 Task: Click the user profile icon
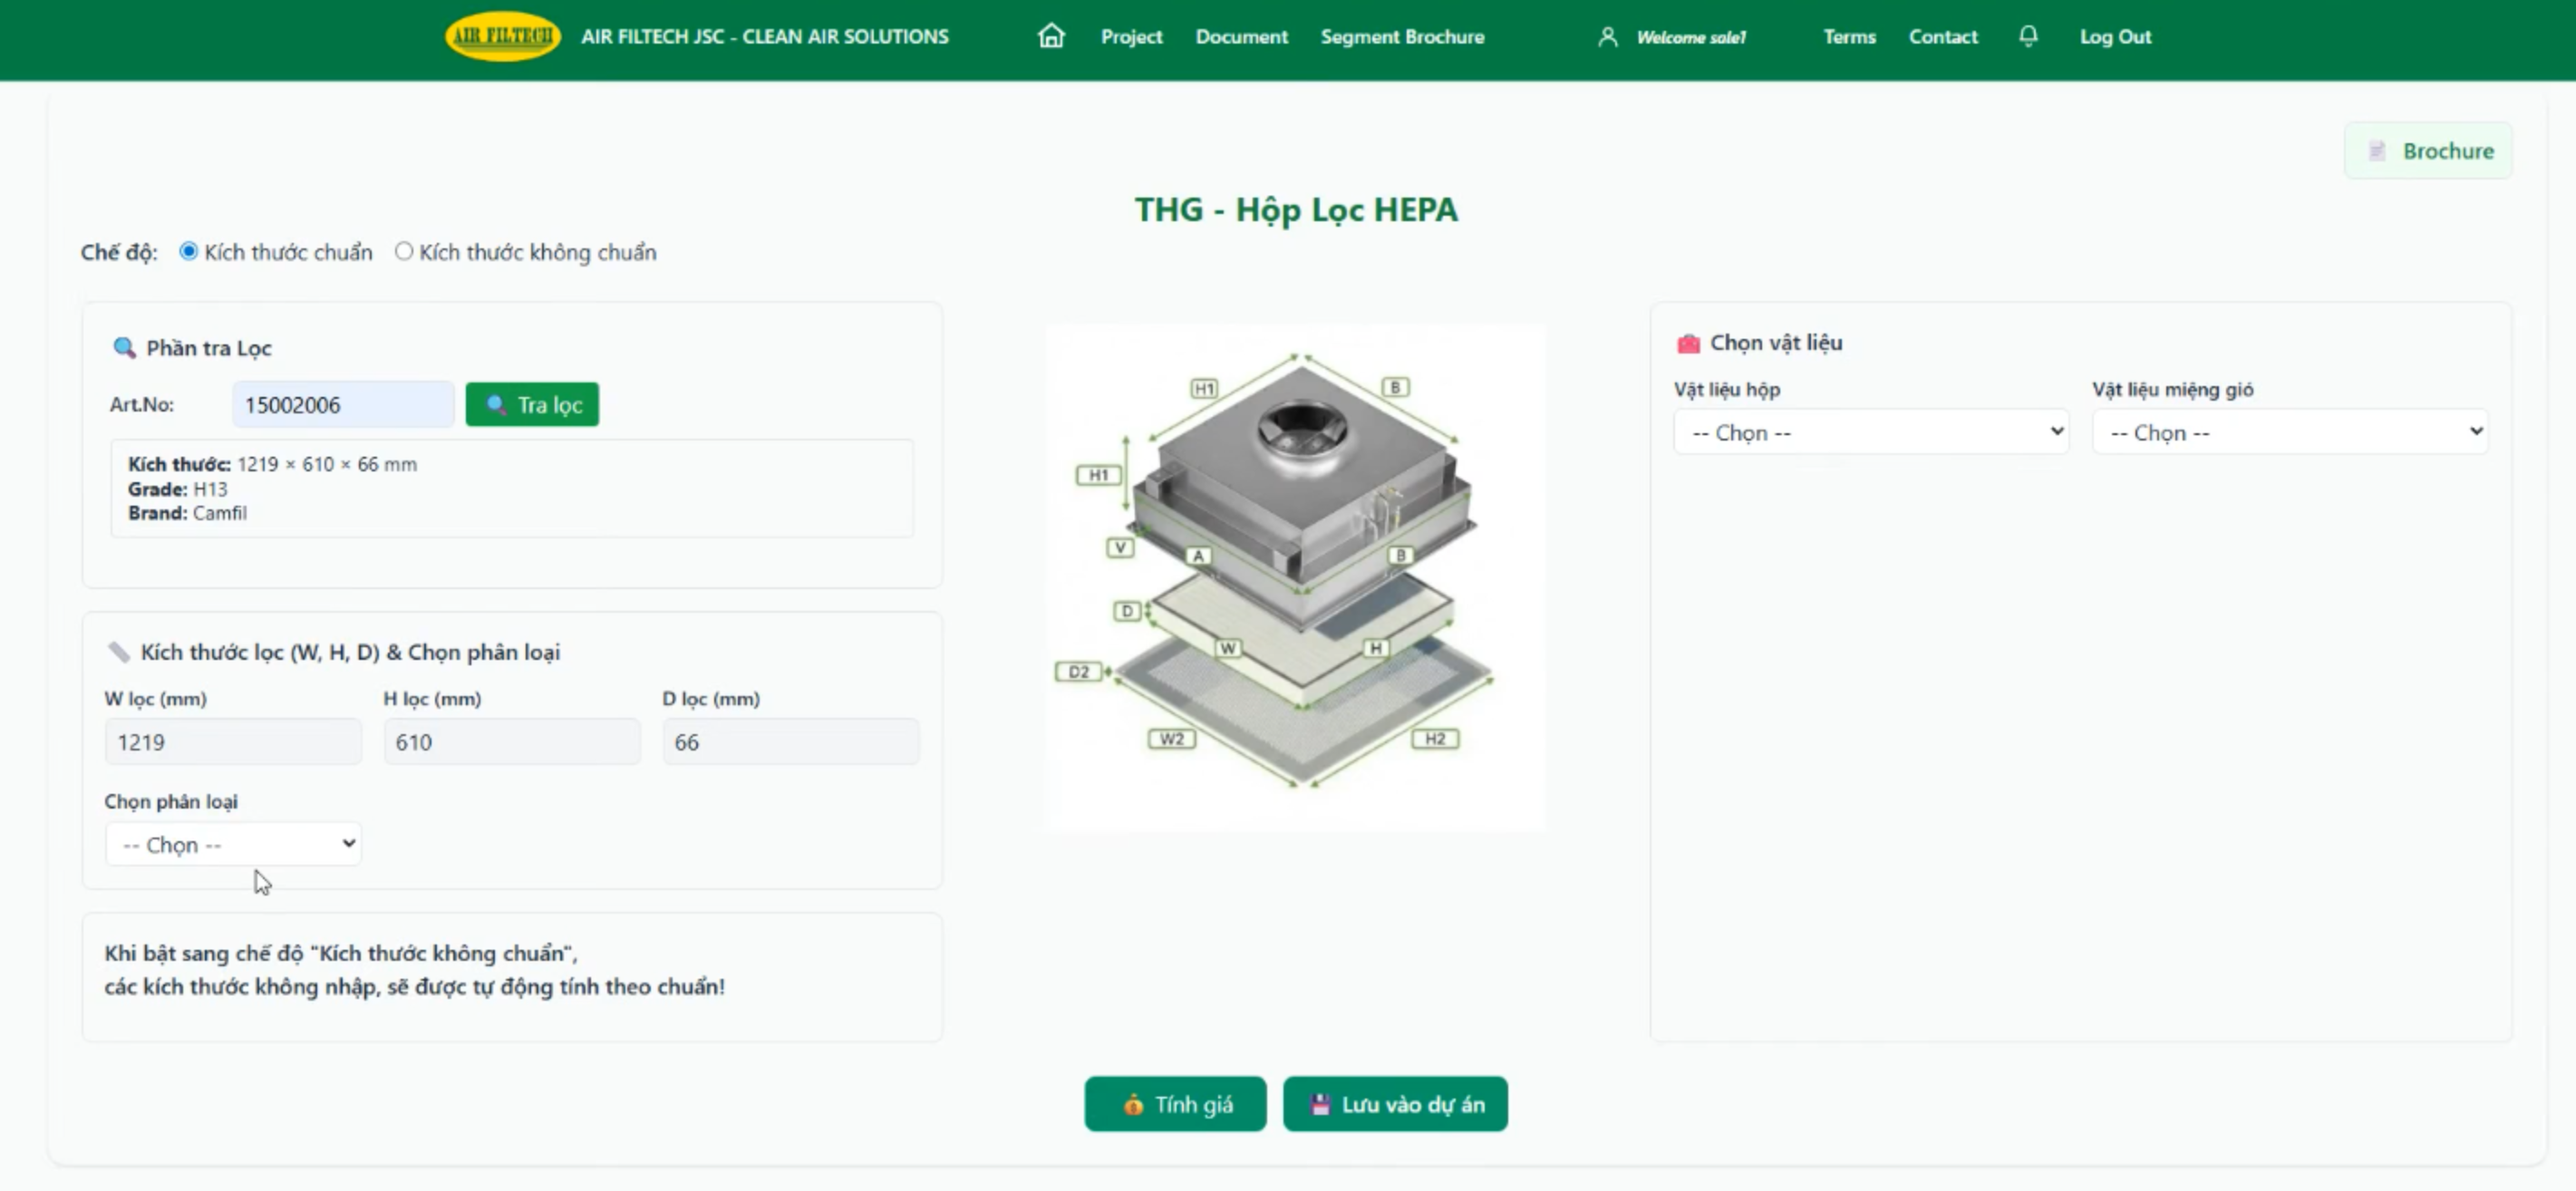(1607, 37)
